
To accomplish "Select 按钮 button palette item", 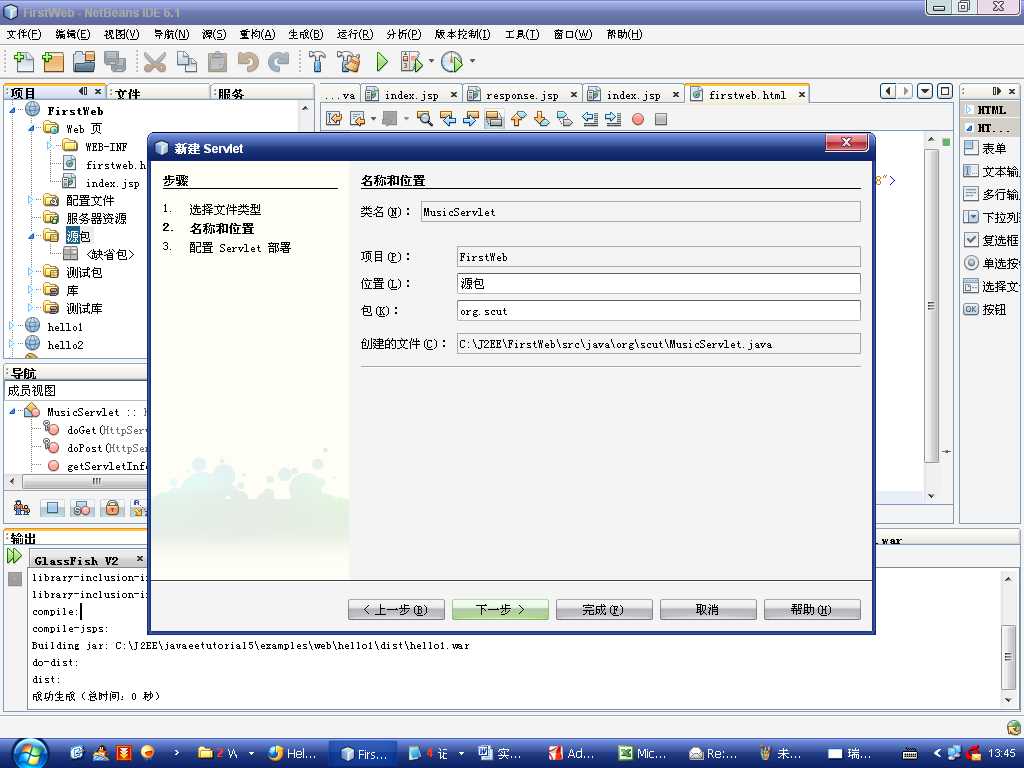I will pyautogui.click(x=986, y=310).
